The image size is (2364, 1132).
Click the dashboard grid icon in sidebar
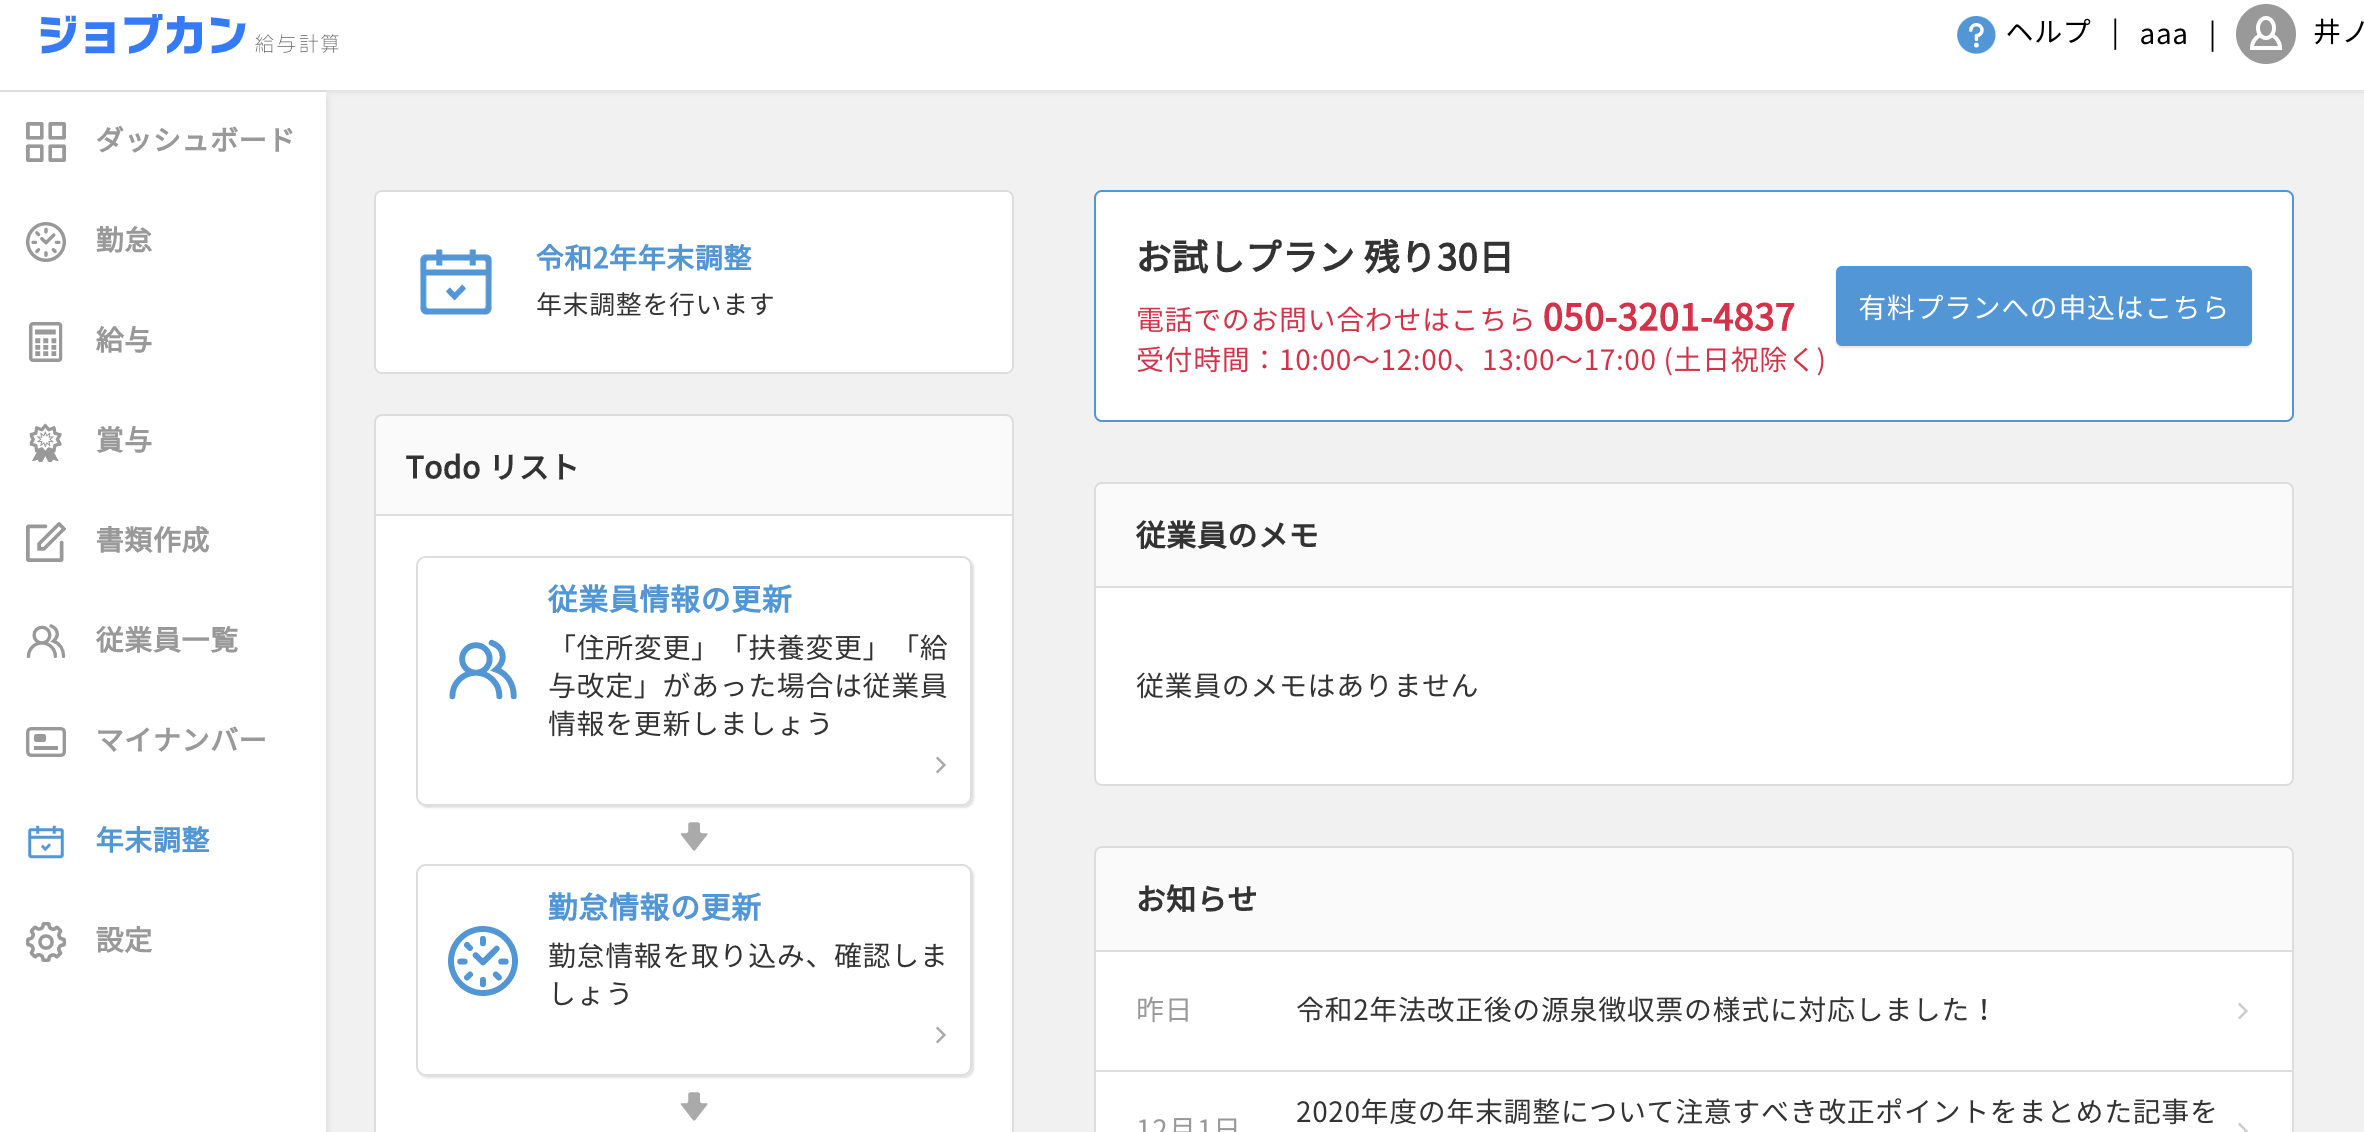(x=46, y=141)
